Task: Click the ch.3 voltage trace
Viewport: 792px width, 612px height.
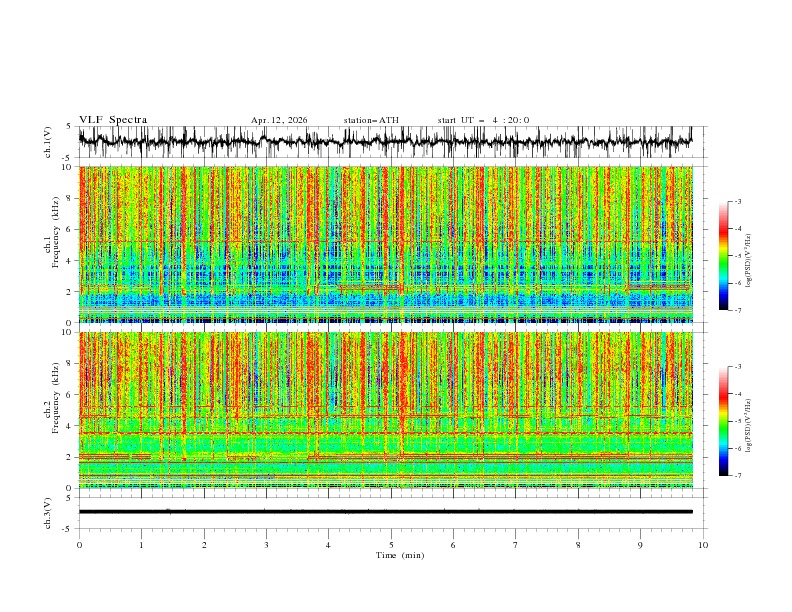Action: tap(385, 512)
